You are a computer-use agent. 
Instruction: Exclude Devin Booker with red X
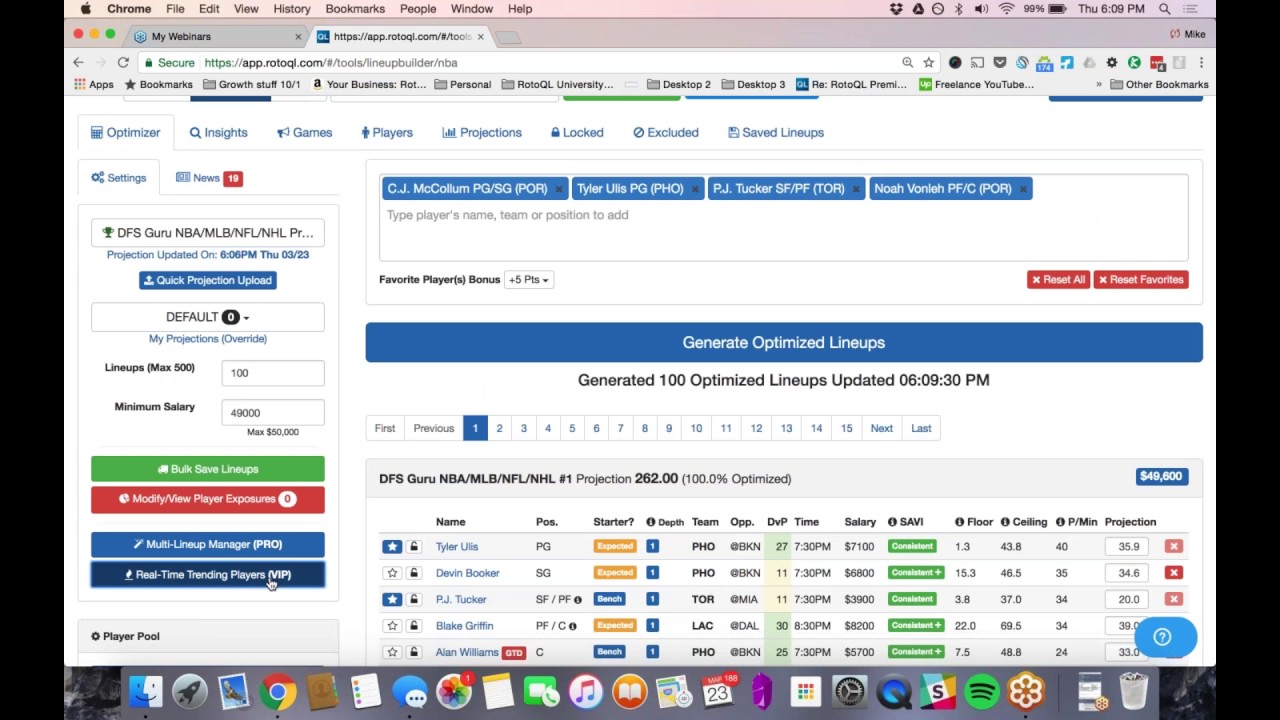coord(1173,573)
